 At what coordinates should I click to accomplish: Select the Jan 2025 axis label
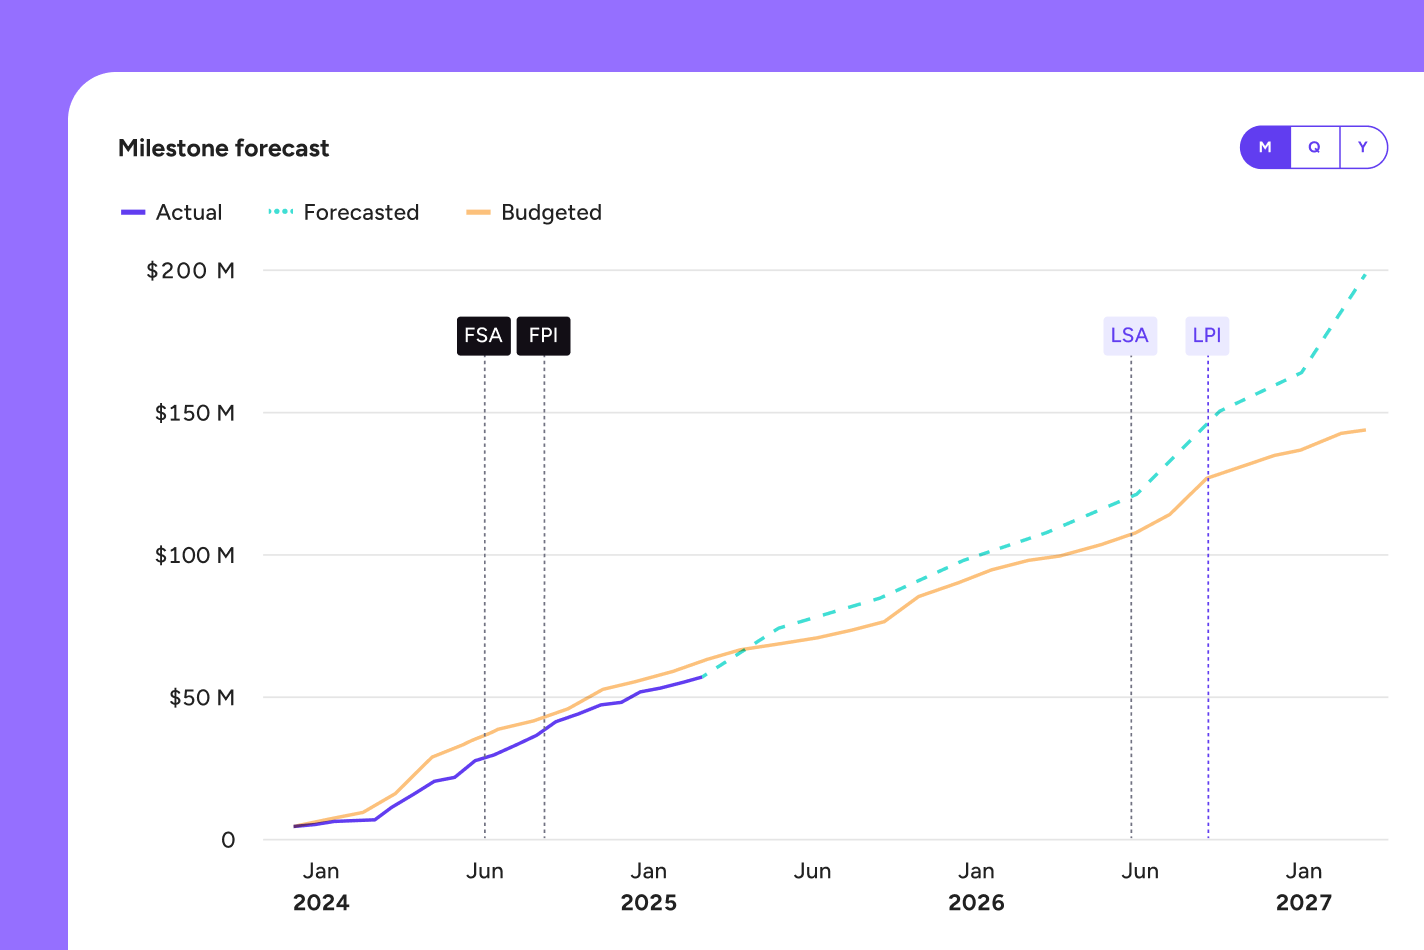[649, 886]
